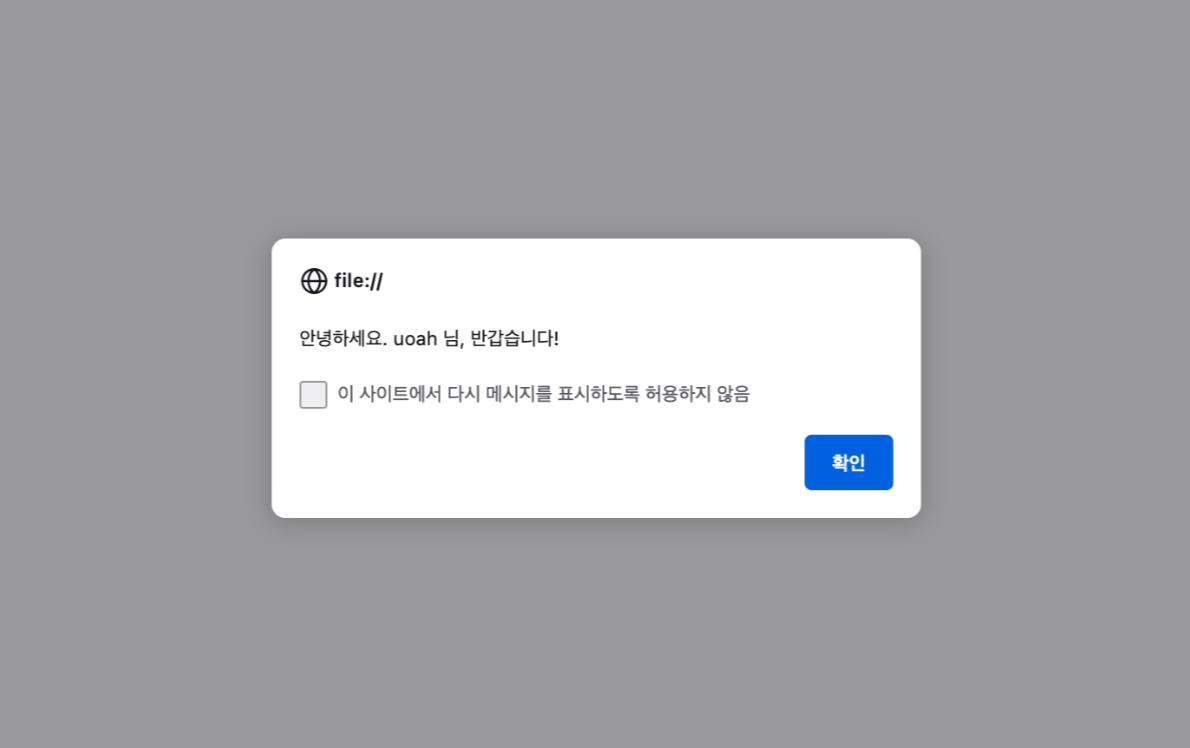Click the label '이 사이트에서 다시 메시지를 표시하도록 허용하지 않음'
1190x748 pixels.
tap(543, 394)
